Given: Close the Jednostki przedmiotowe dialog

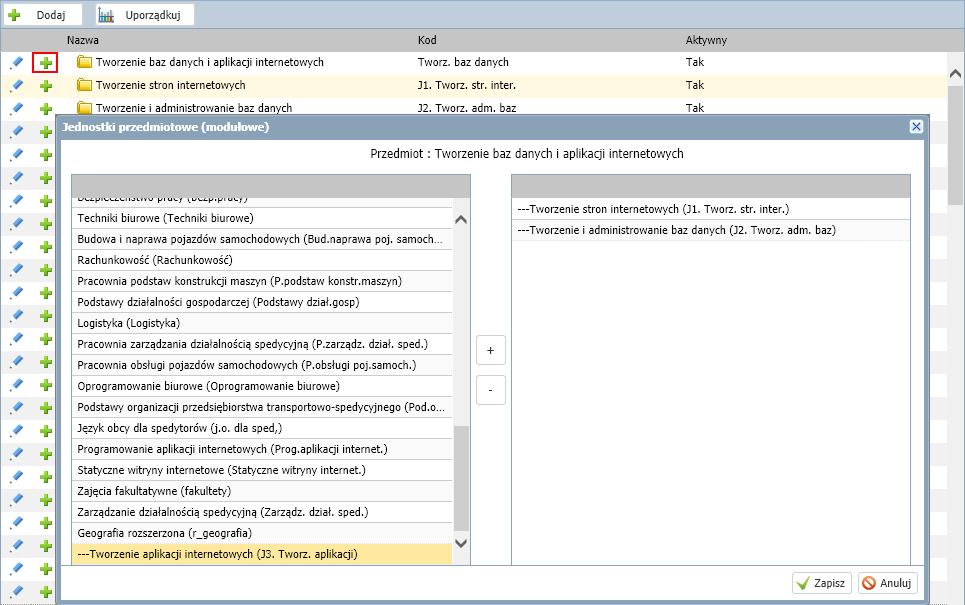Looking at the screenshot, I should 916,127.
